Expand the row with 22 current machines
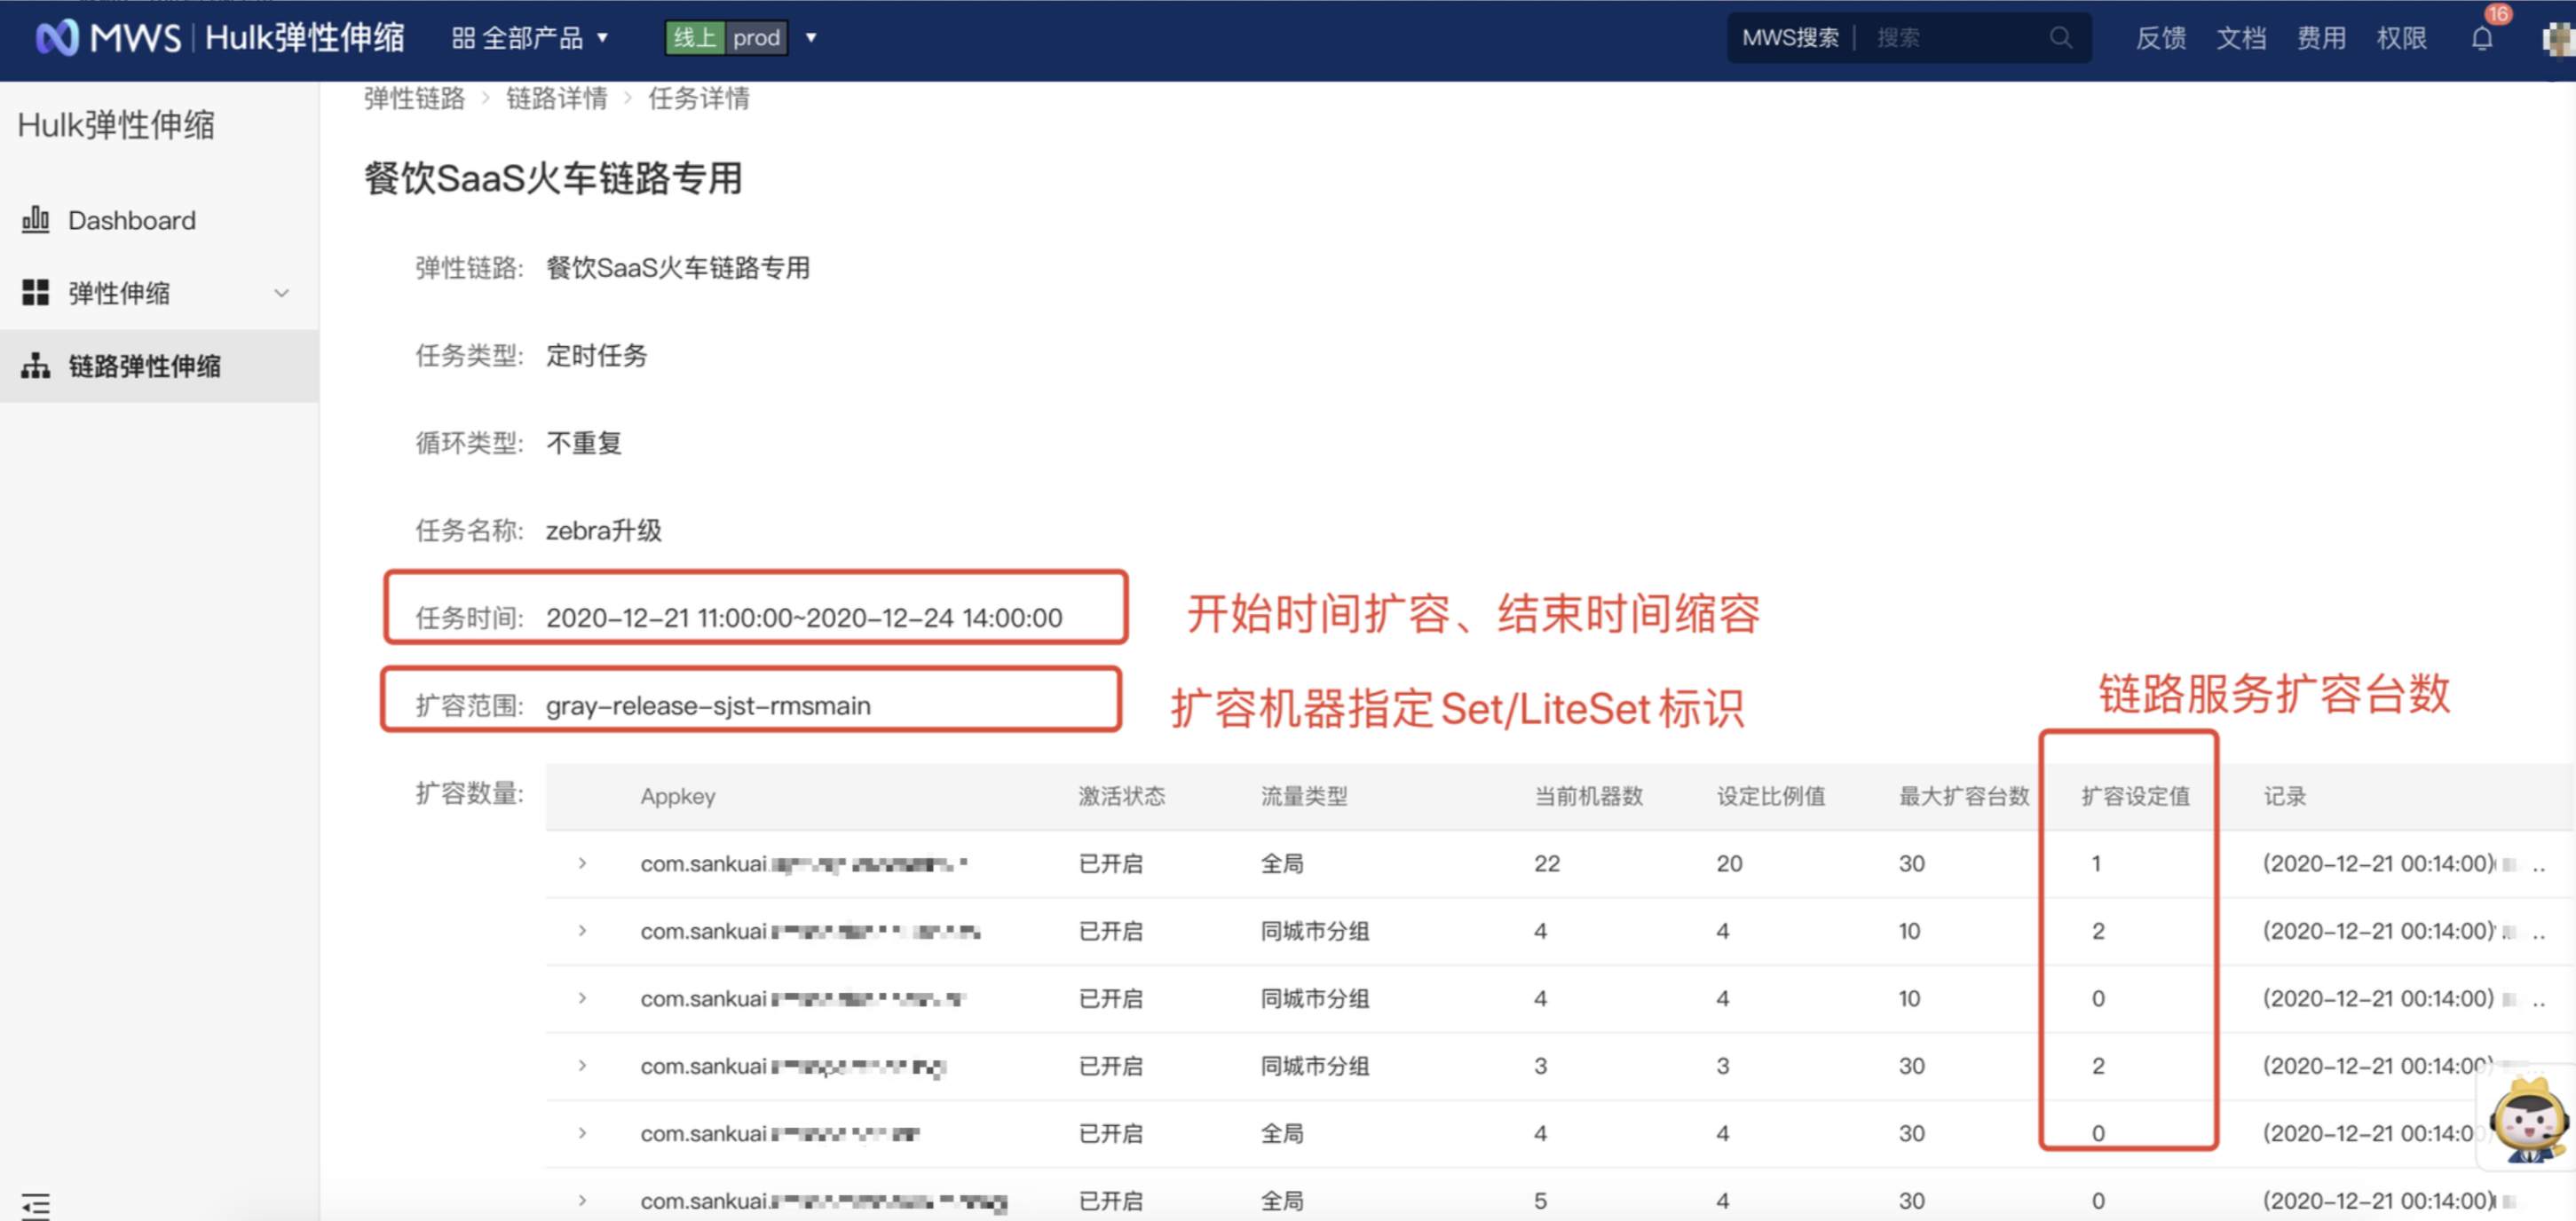Screen dimensions: 2576x1221 (582, 863)
